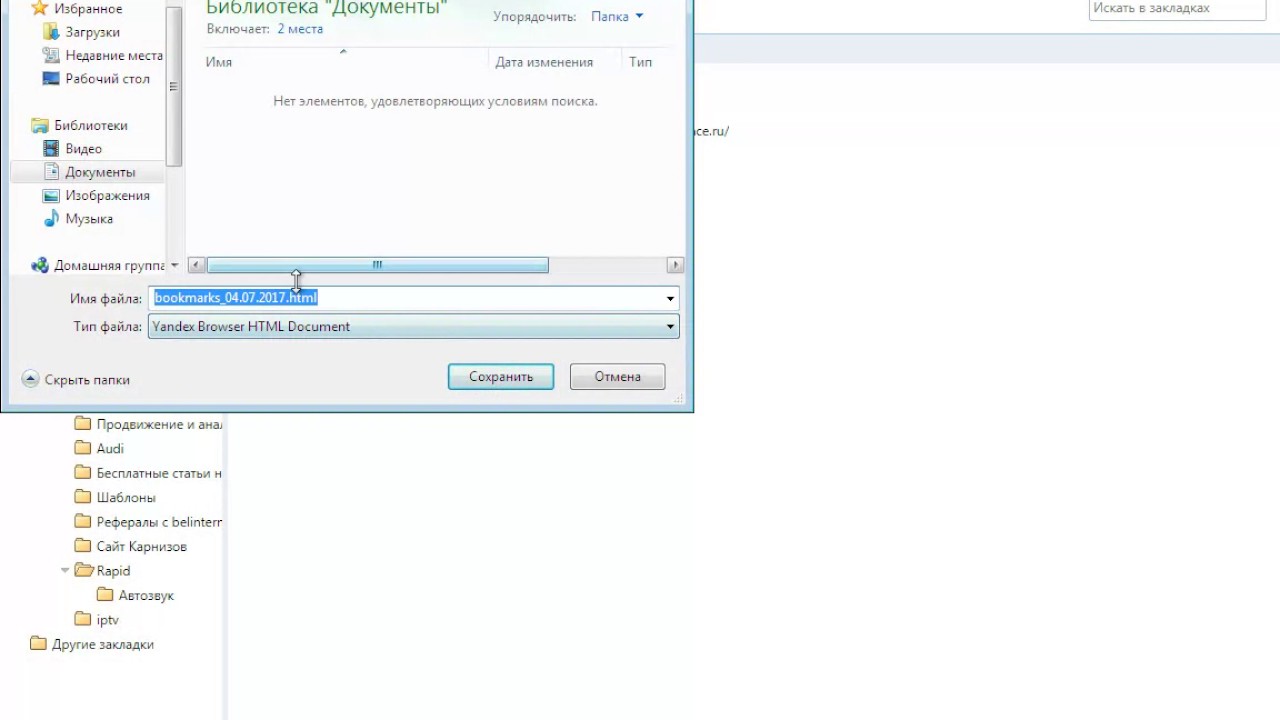
Task: Click the Продвижение и анализ folder icon
Action: [x=83, y=424]
